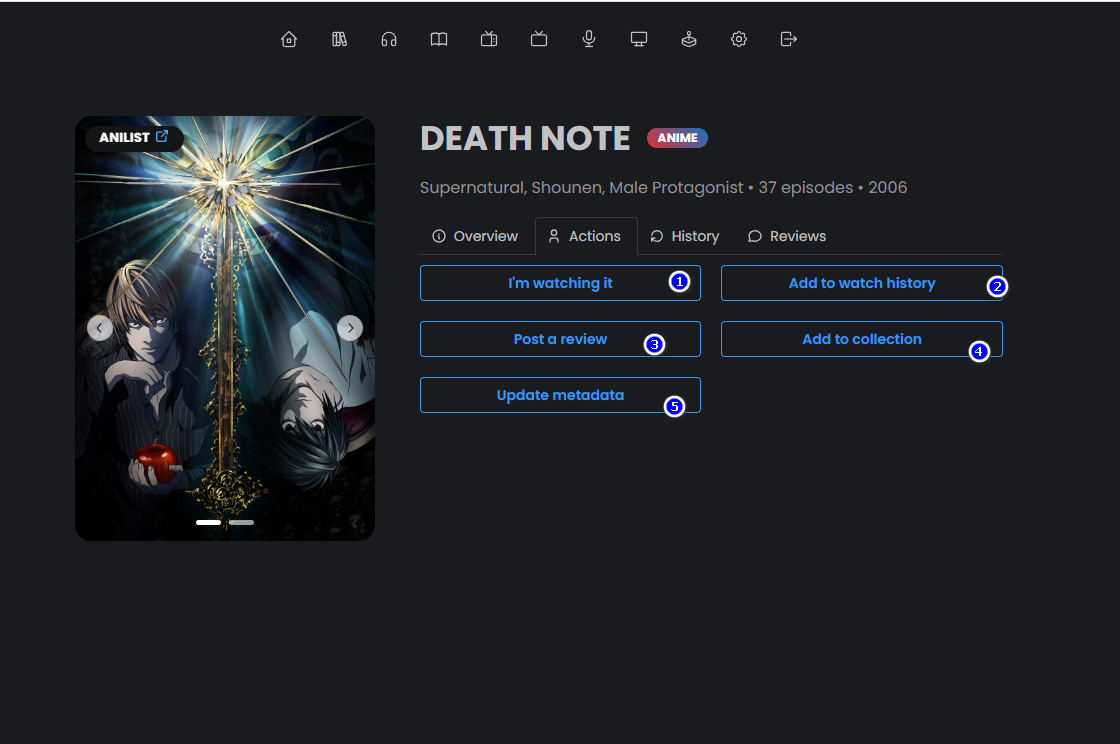
Task: Open the plain TV icon with antenna
Action: coord(539,39)
